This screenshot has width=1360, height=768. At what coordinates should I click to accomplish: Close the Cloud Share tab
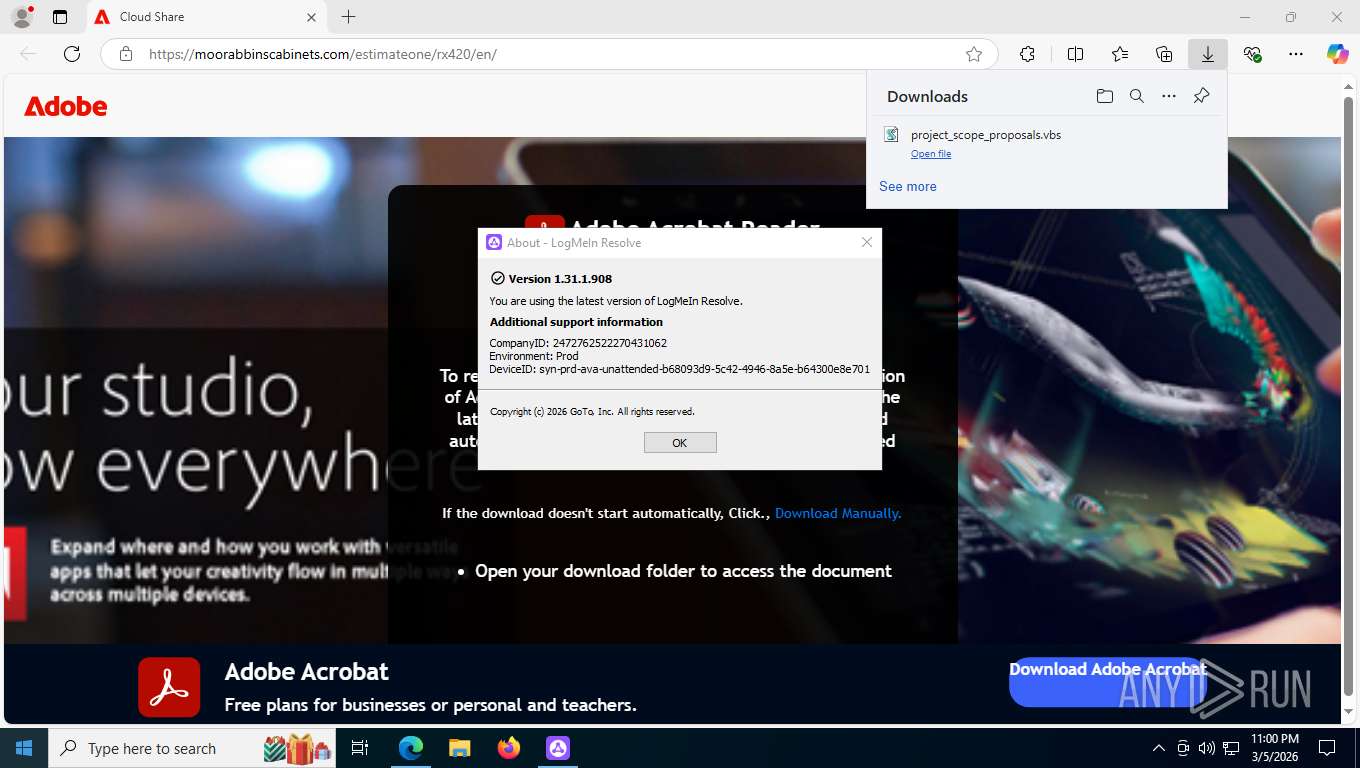(311, 17)
